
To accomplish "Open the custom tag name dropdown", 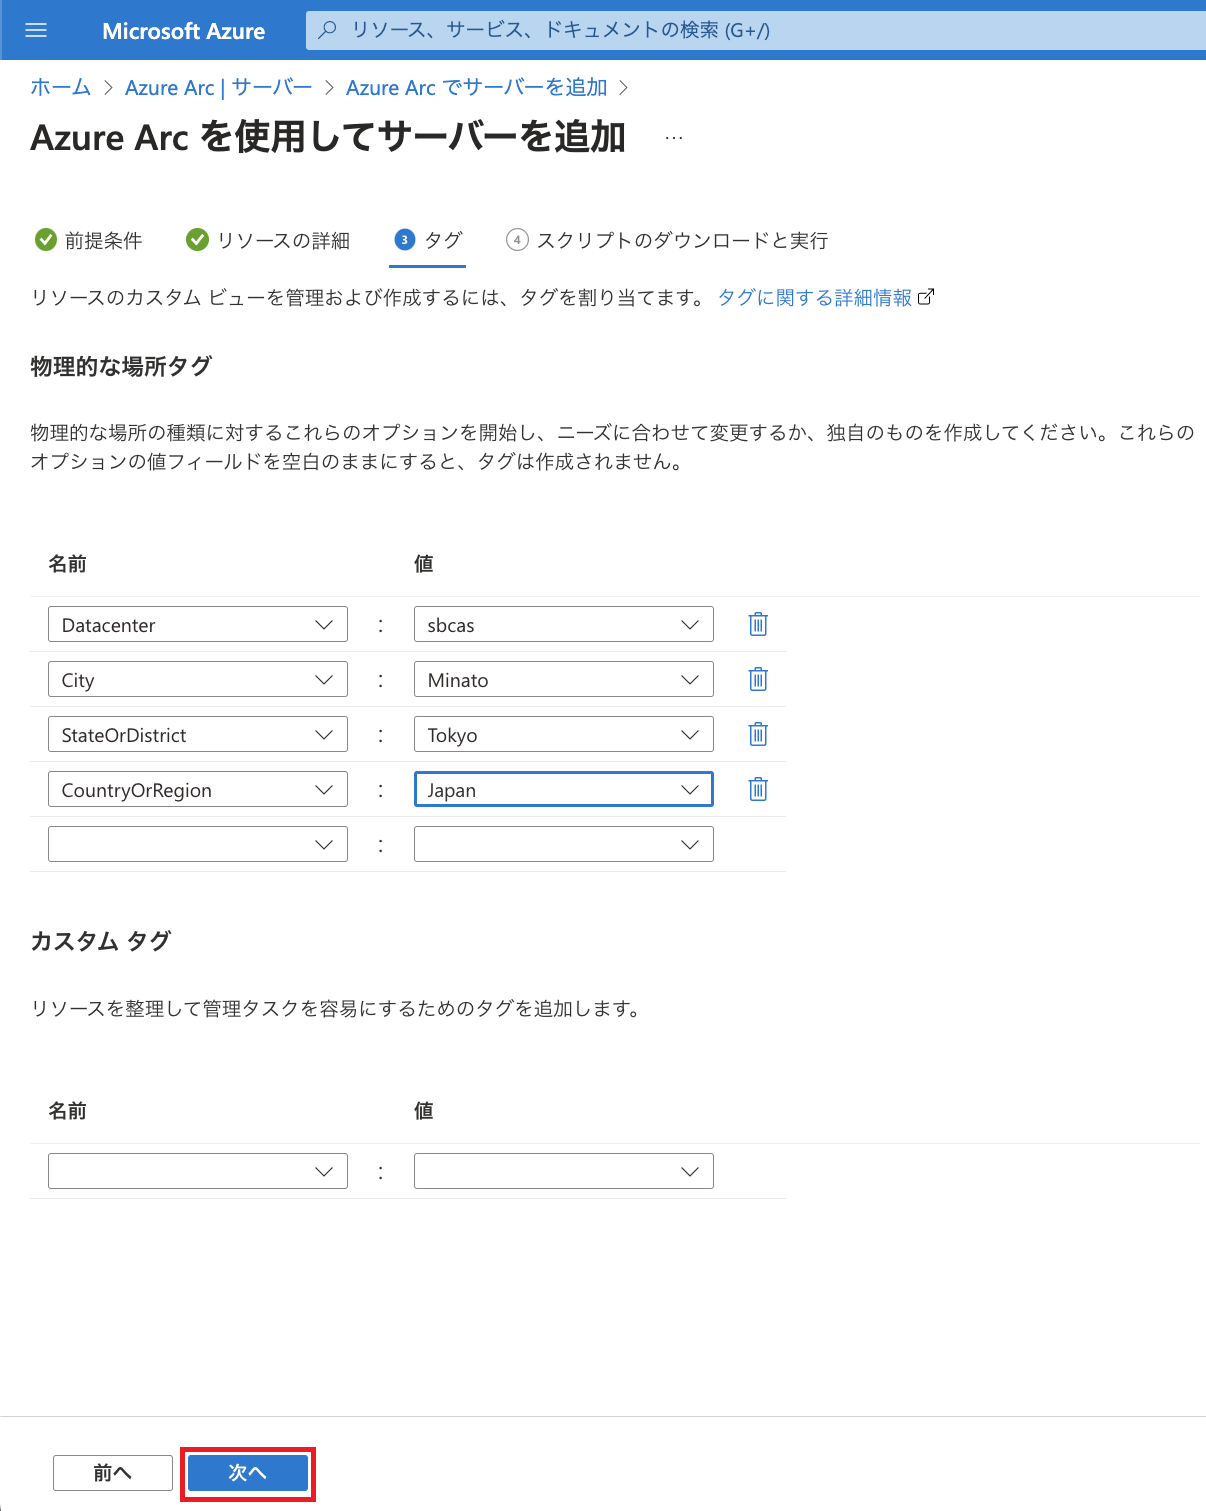I will tap(198, 1171).
